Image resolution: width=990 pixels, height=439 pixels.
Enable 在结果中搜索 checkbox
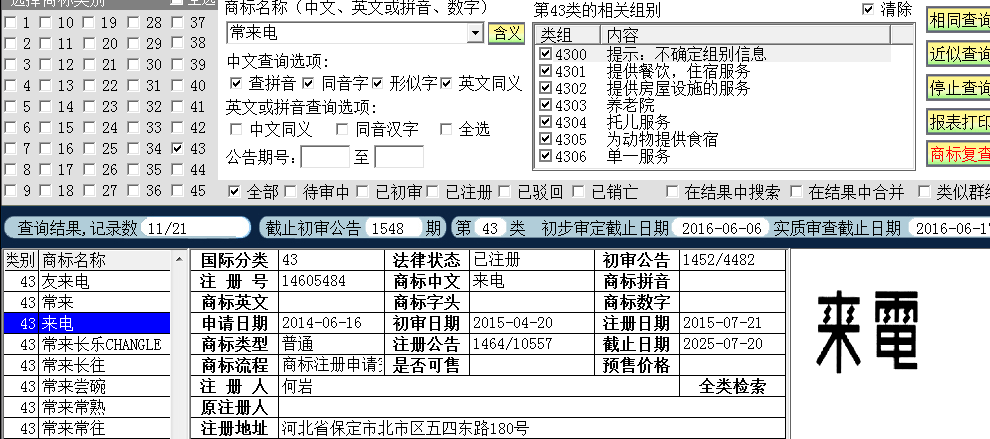tap(672, 191)
